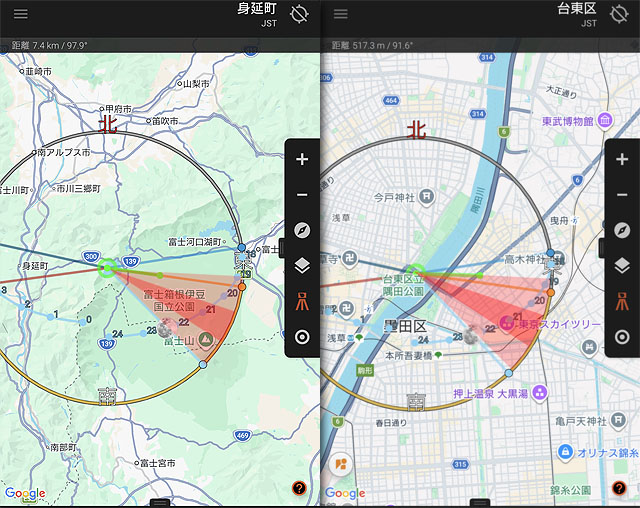
Task: Expand the 身延町 JST location title
Action: pyautogui.click(x=256, y=14)
